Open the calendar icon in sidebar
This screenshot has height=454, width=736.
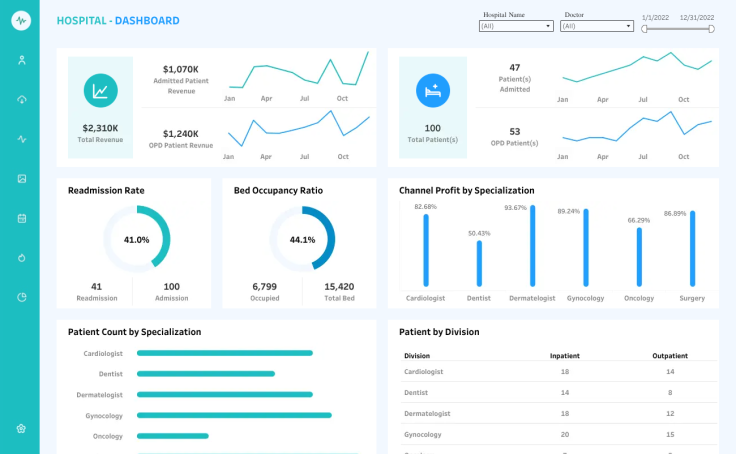point(22,218)
